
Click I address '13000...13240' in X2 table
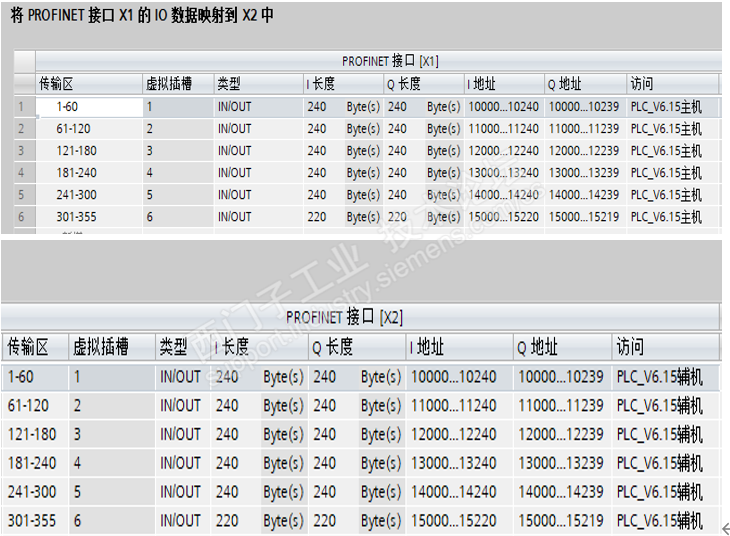click(453, 463)
